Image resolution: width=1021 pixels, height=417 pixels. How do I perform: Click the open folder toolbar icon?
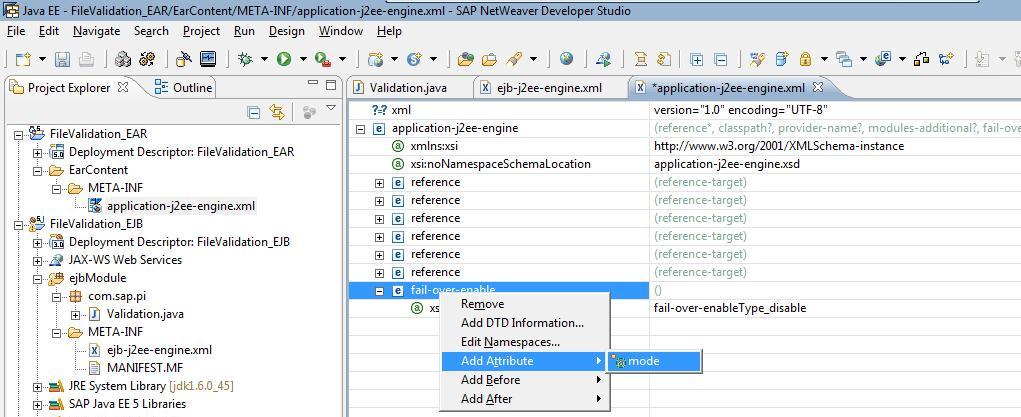[x=489, y=59]
